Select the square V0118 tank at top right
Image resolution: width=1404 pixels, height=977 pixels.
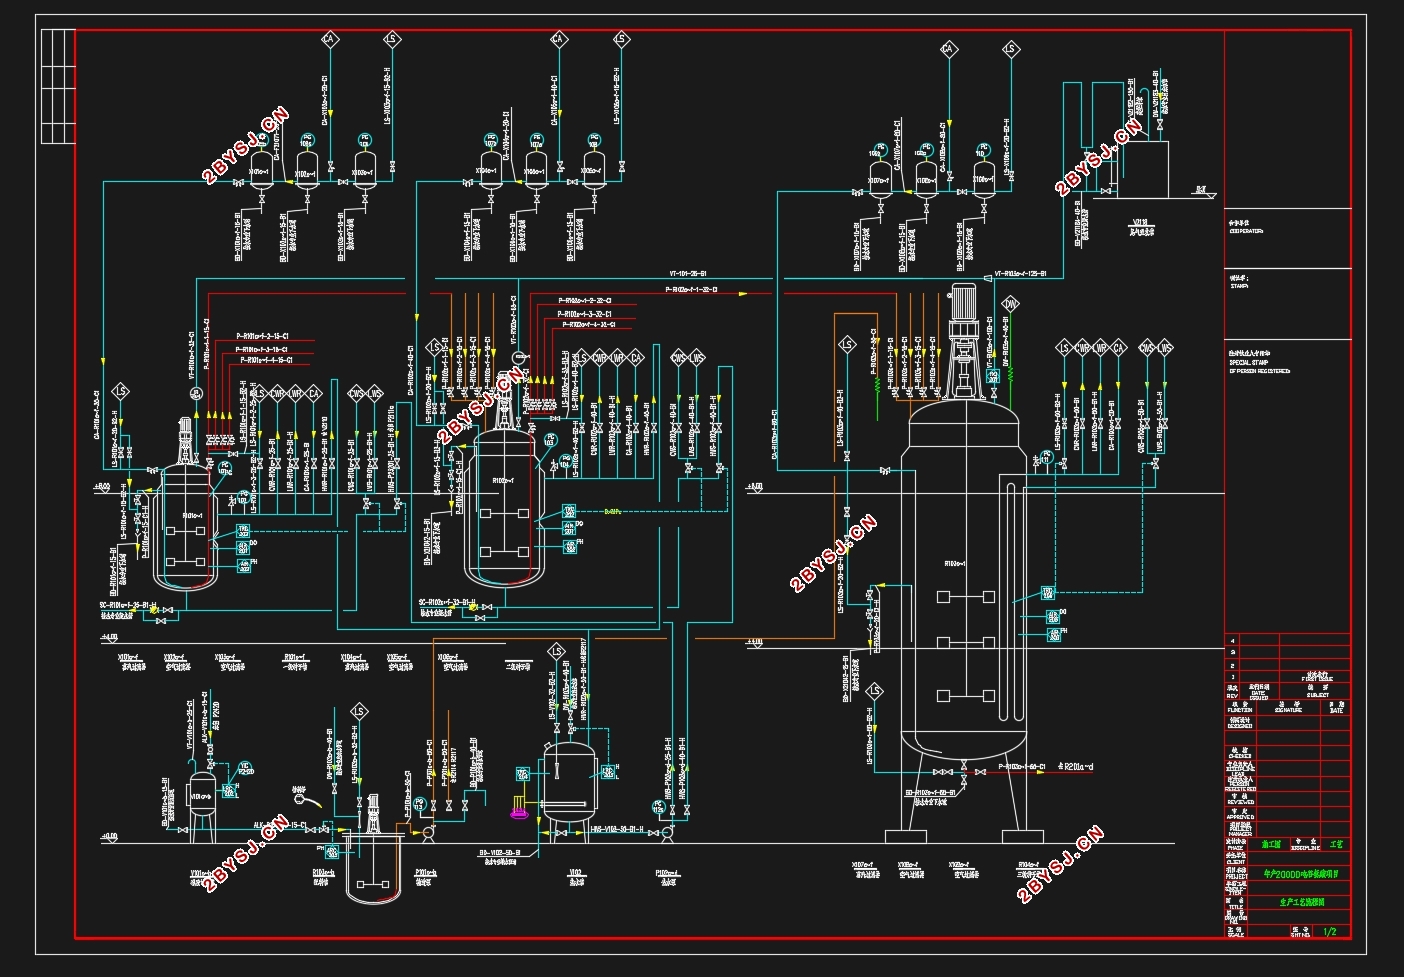[x=1144, y=169]
